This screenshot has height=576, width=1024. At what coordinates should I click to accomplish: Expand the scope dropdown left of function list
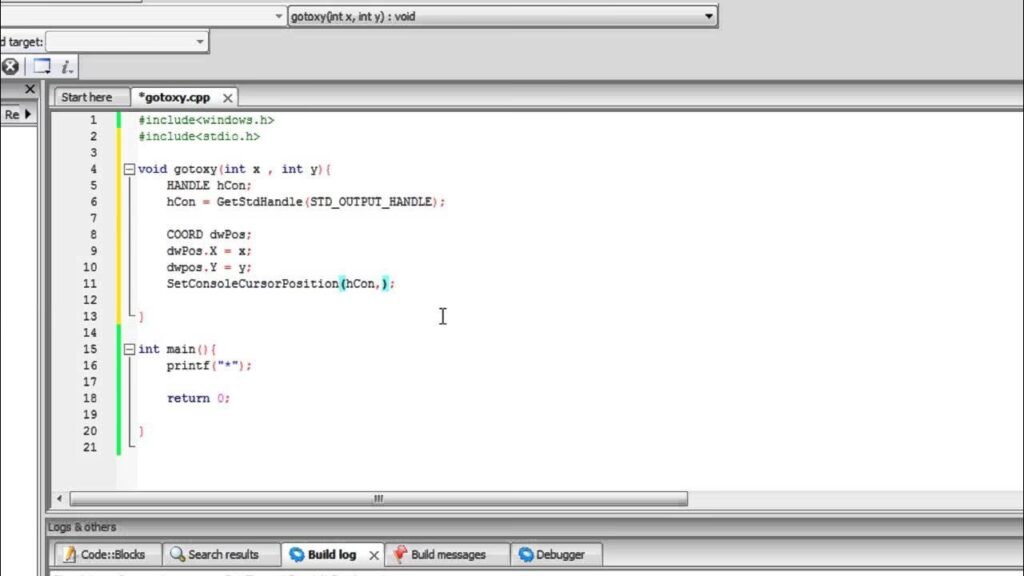pos(279,16)
